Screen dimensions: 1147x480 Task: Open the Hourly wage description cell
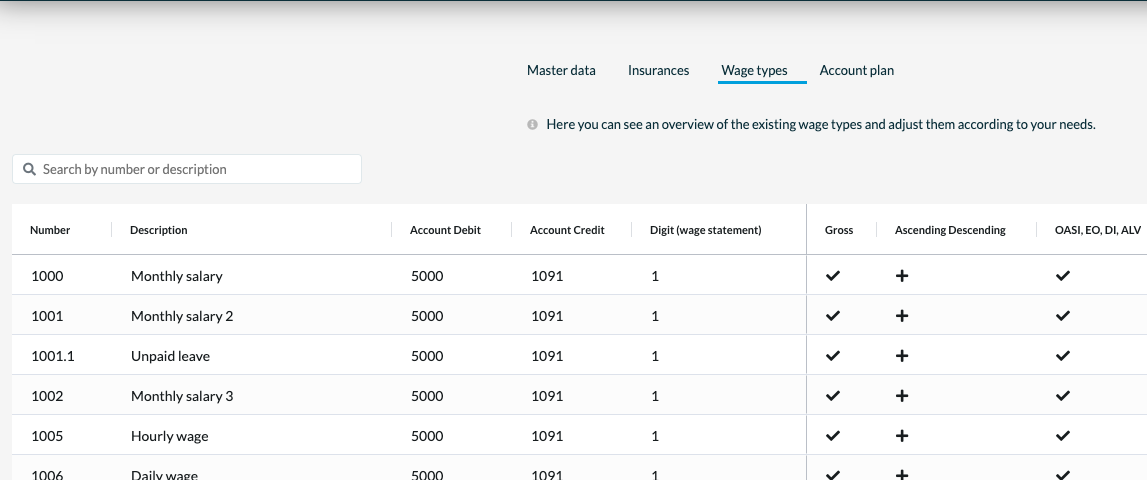170,437
